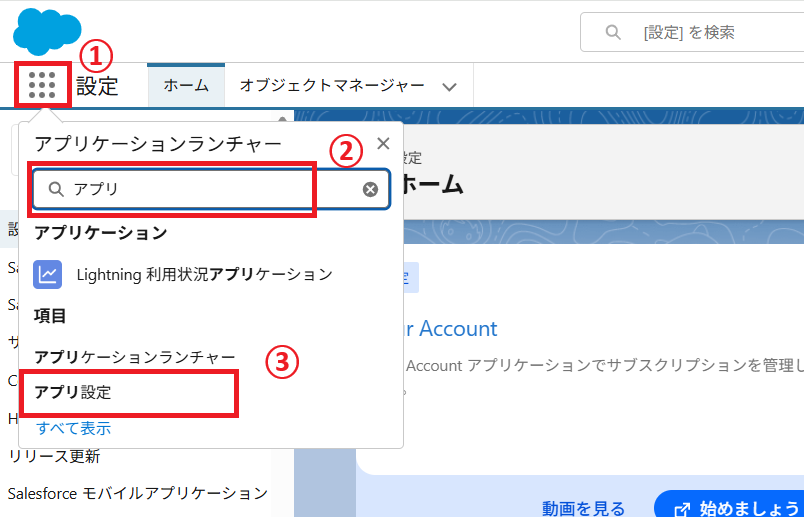Open リリース更新 in the sidebar
Image resolution: width=804 pixels, height=517 pixels.
coord(53,457)
